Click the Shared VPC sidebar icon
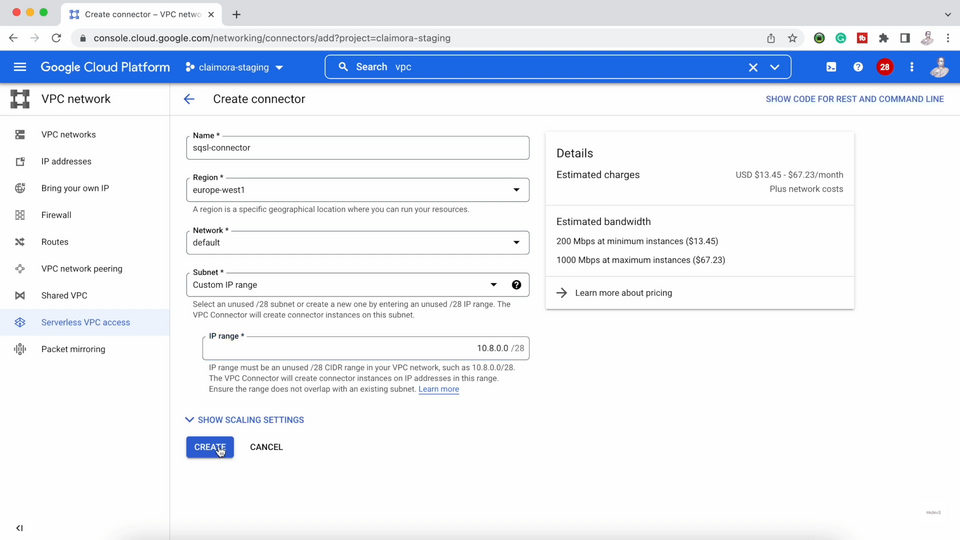Viewport: 960px width, 540px height. [20, 295]
